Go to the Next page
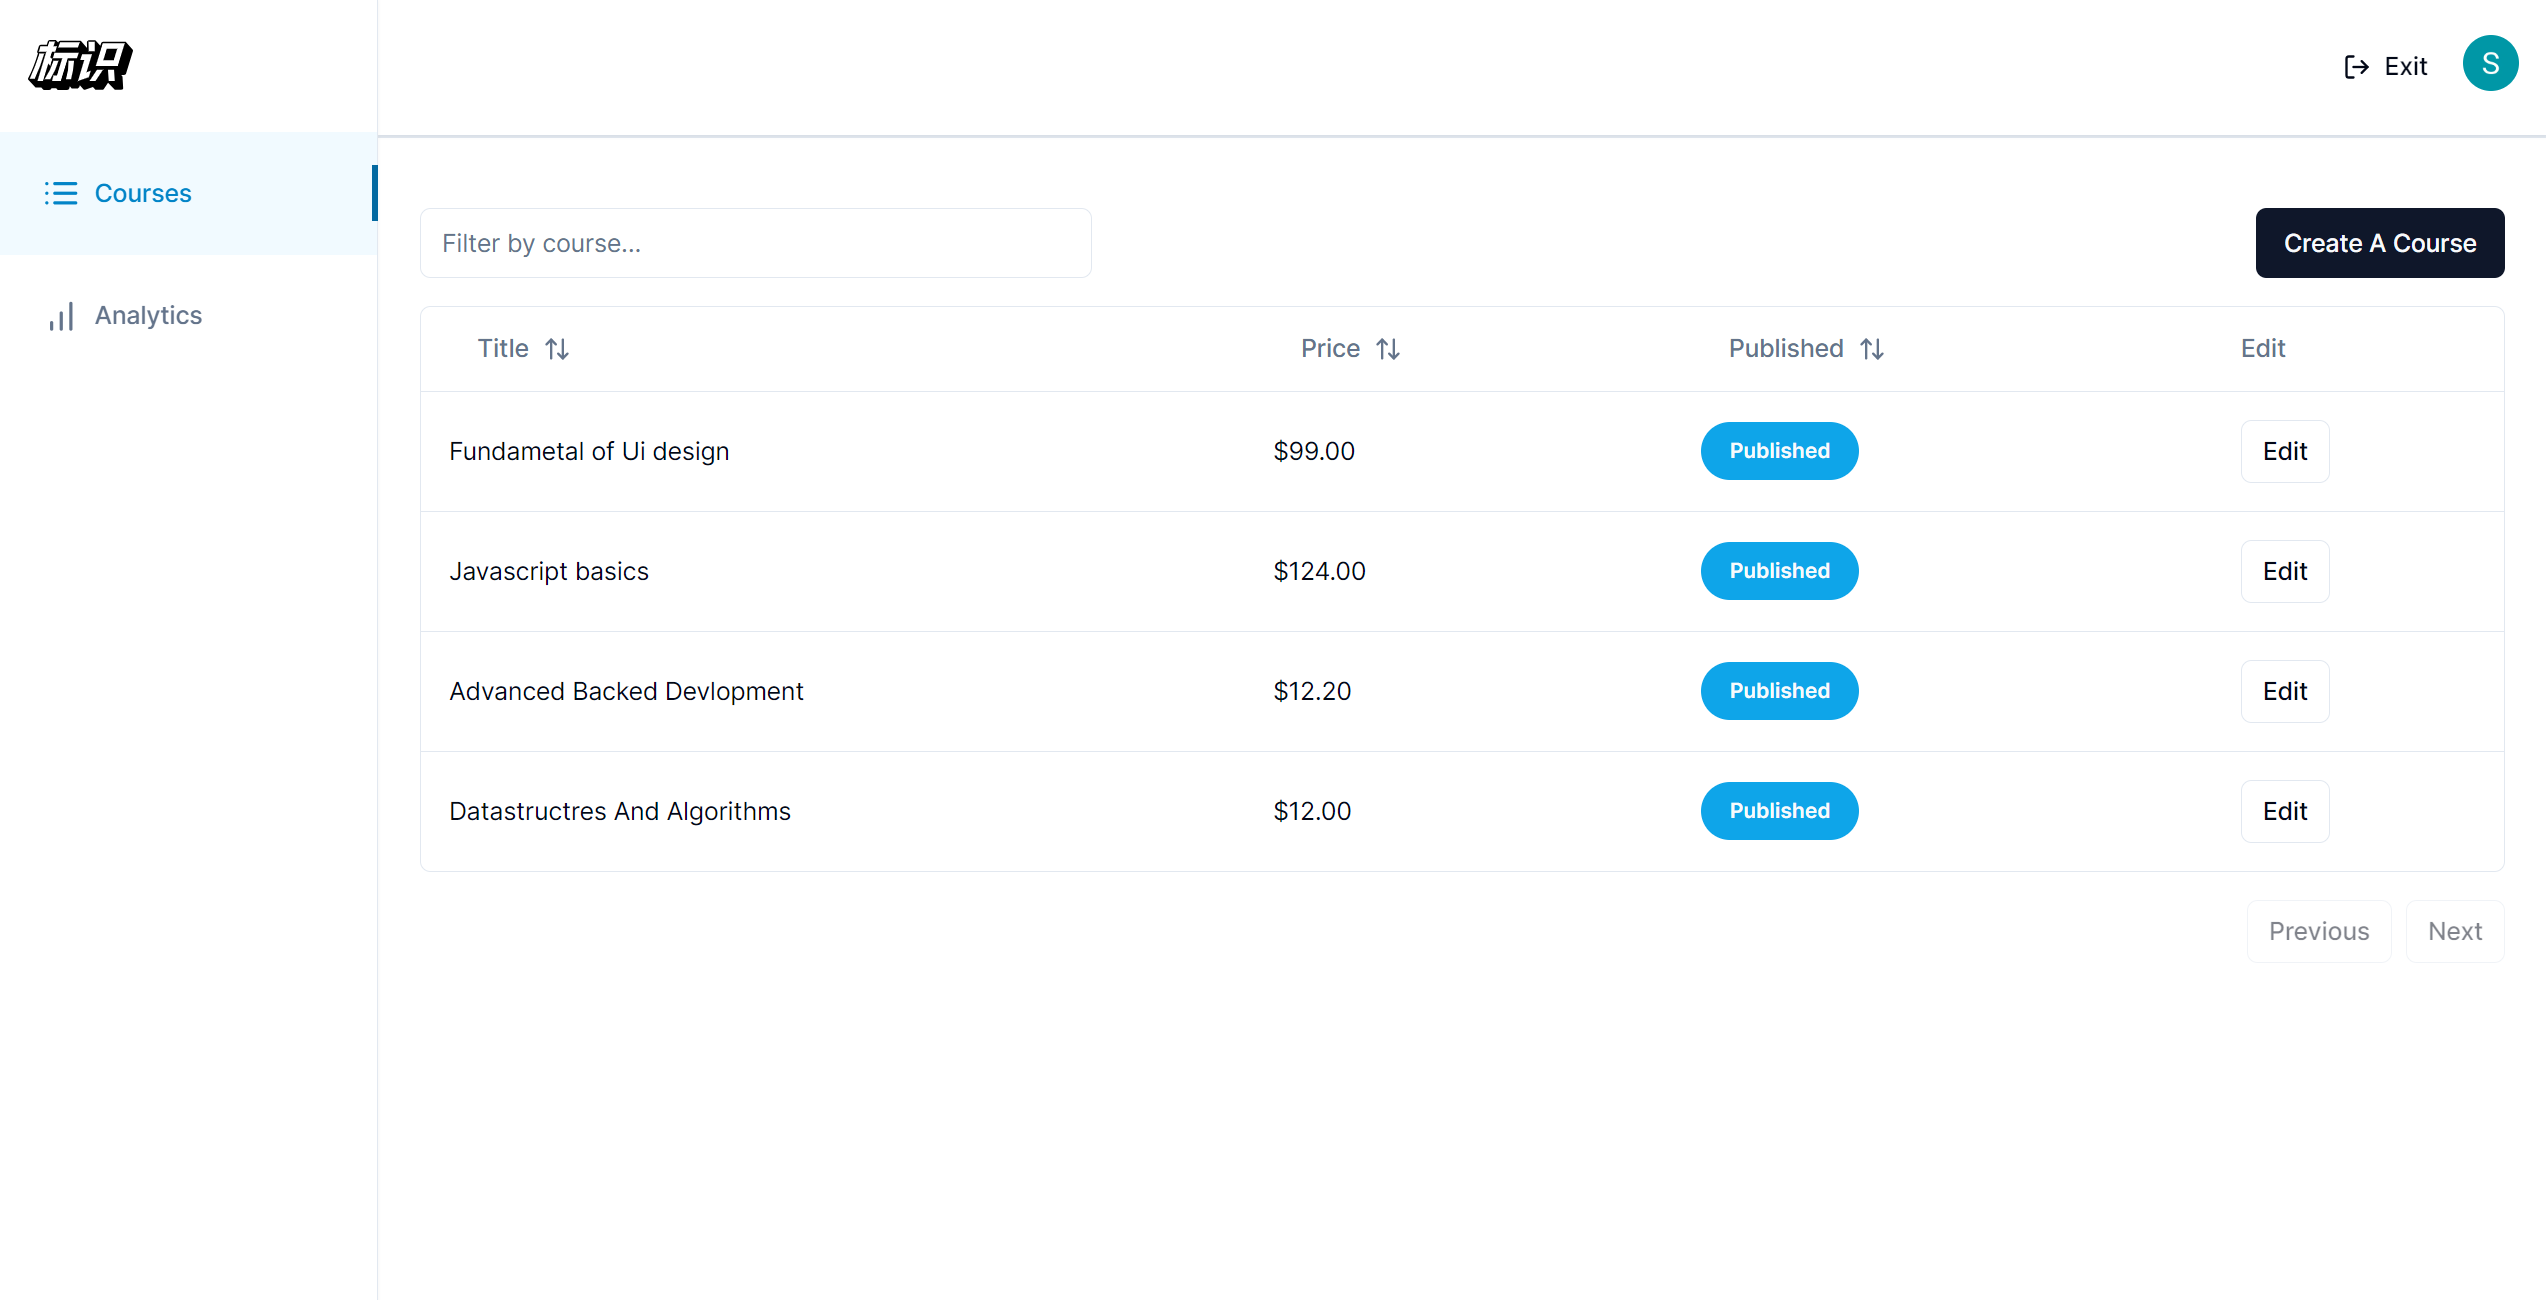This screenshot has height=1300, width=2546. click(x=2454, y=931)
